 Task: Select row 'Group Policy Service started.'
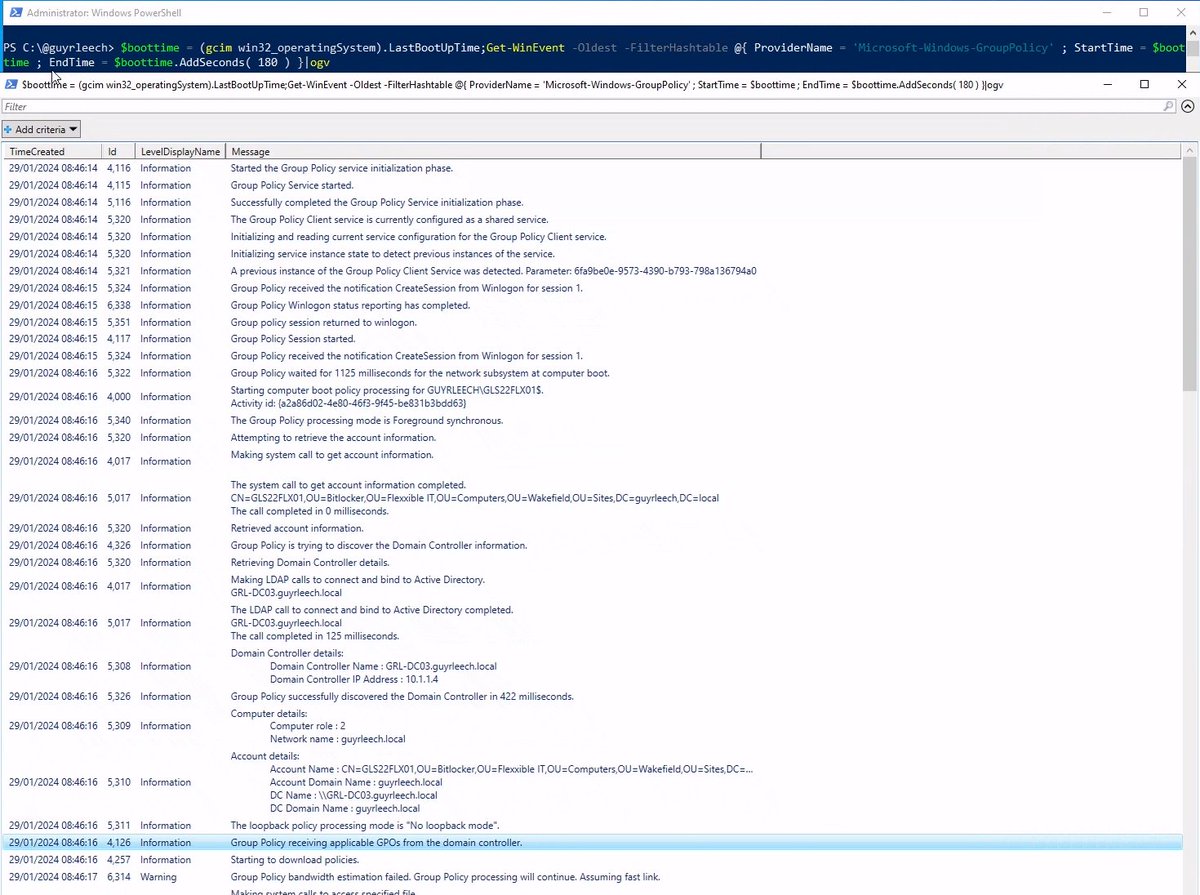tap(591, 185)
